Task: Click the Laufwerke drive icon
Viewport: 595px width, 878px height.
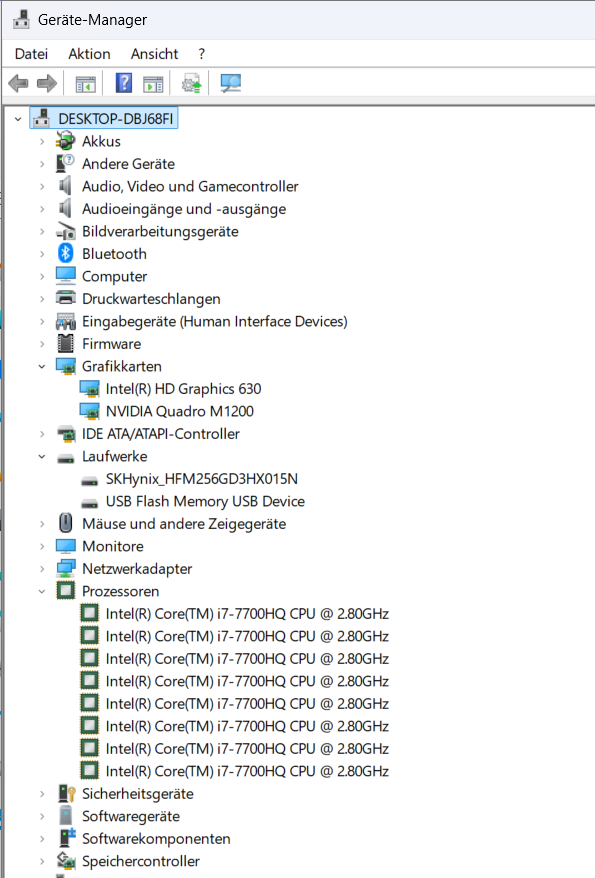Action: [65, 457]
